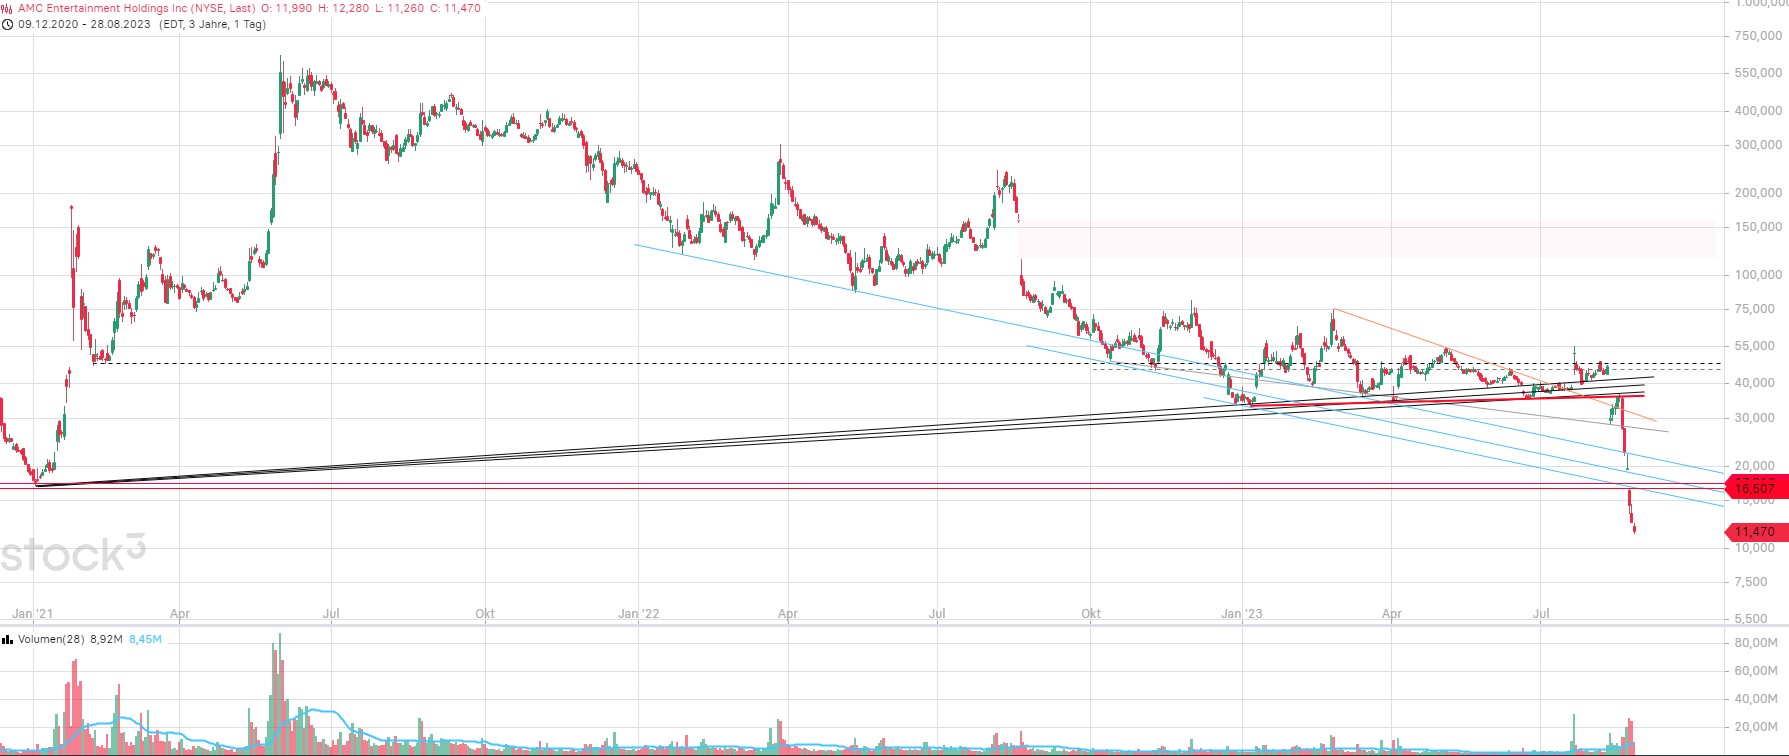Click the candlestick chart-type icon beside AMC title

click(x=8, y=8)
